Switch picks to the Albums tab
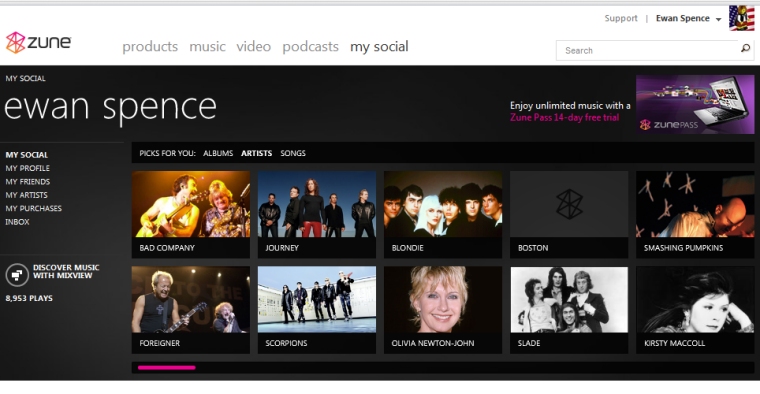Screen dimensions: 760x394 [x=218, y=153]
